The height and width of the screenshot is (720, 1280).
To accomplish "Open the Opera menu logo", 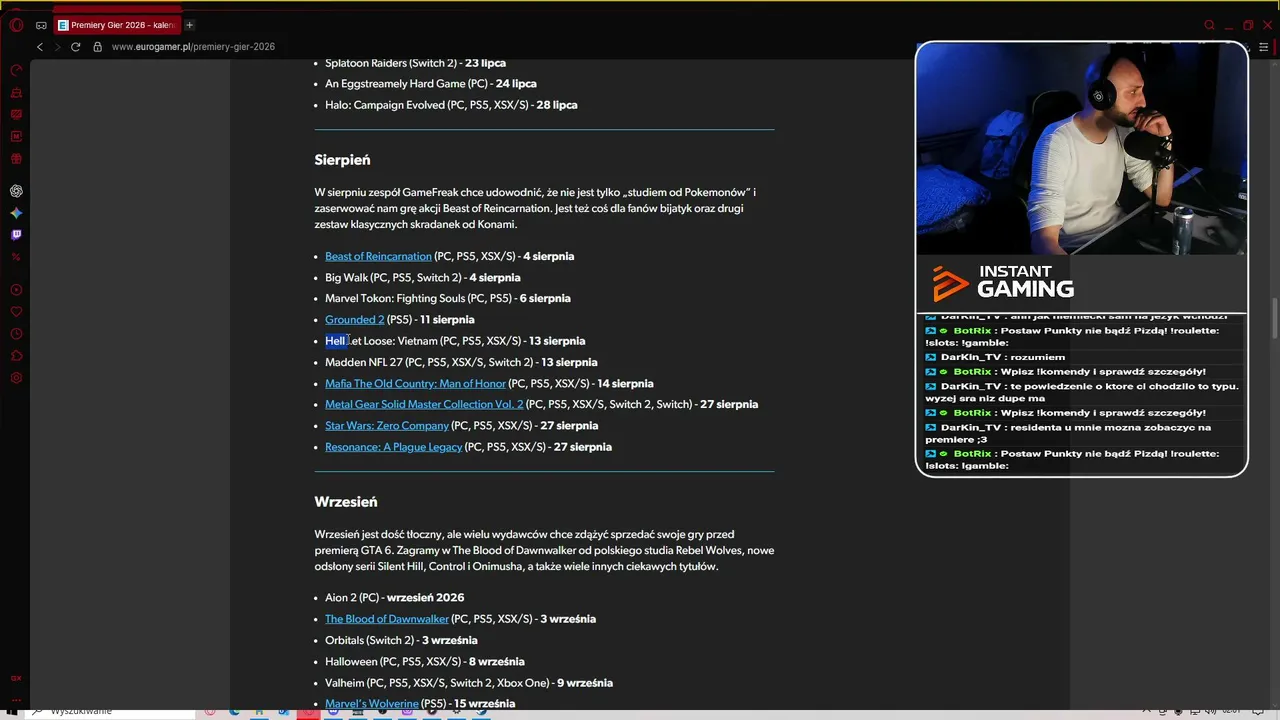I will 16,25.
